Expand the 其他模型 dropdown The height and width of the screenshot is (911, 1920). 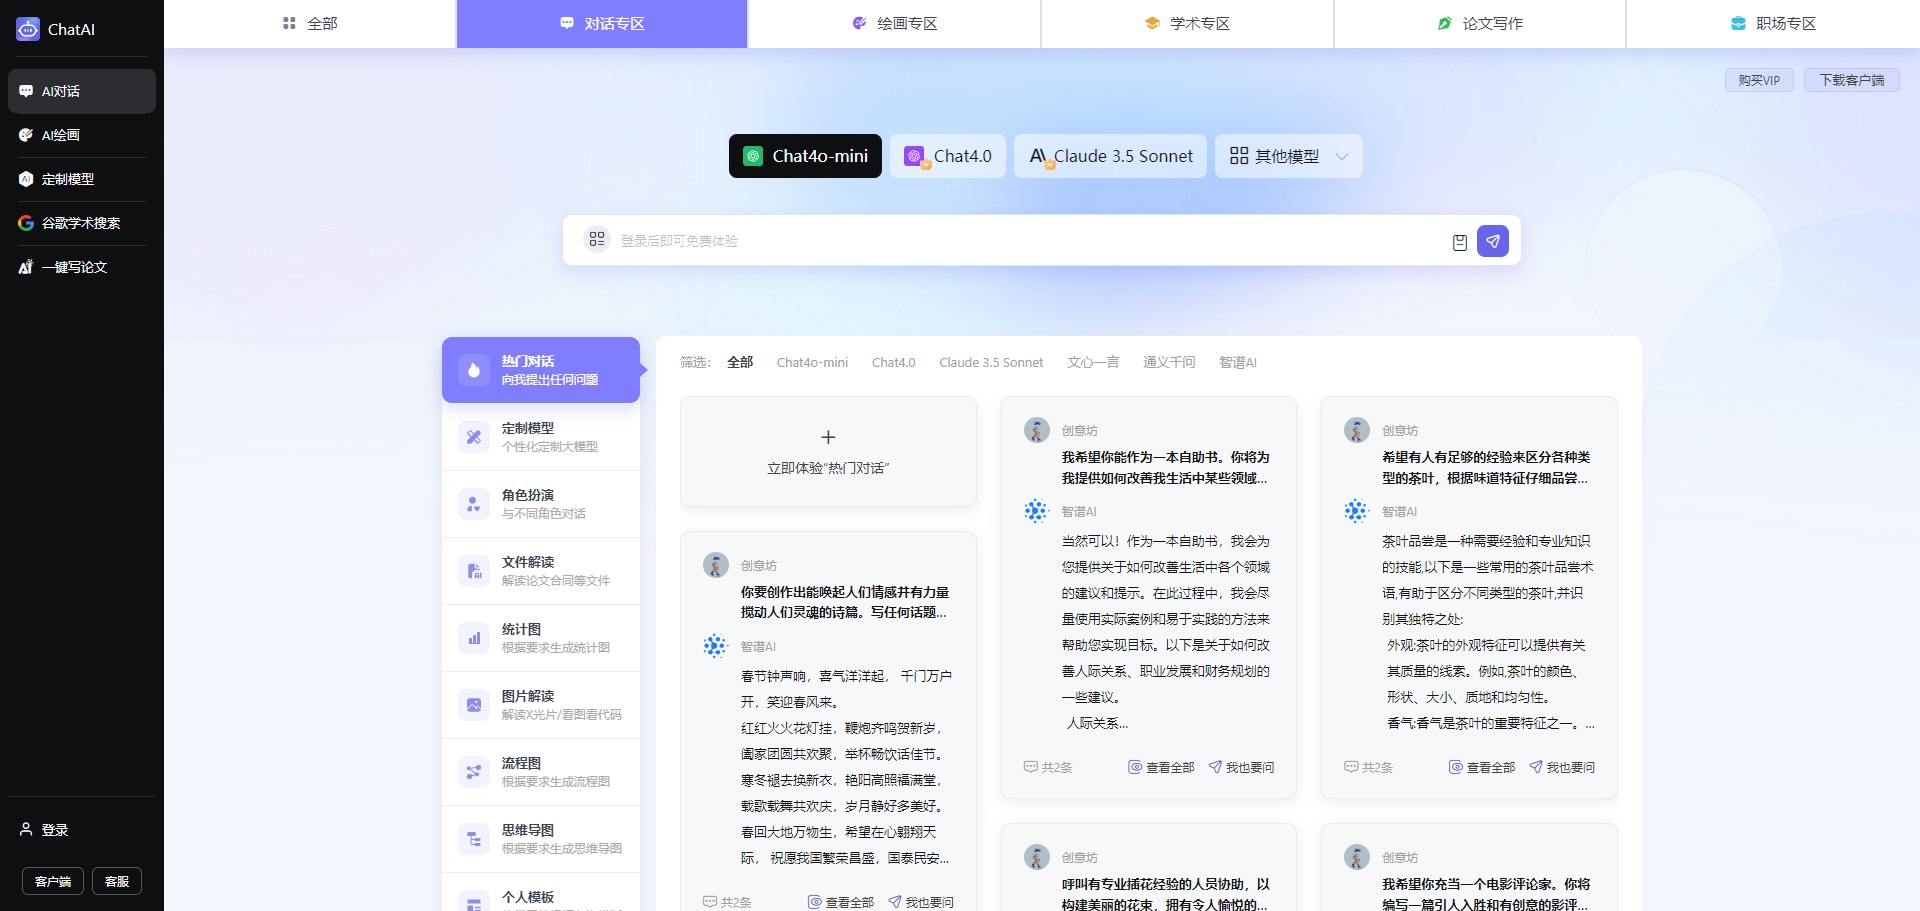(x=1289, y=156)
